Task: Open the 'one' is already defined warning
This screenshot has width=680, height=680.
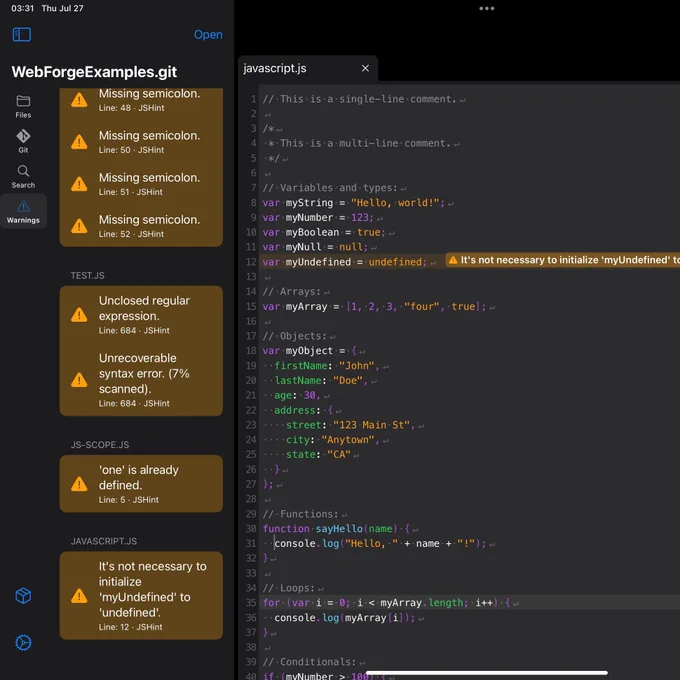Action: [x=141, y=484]
